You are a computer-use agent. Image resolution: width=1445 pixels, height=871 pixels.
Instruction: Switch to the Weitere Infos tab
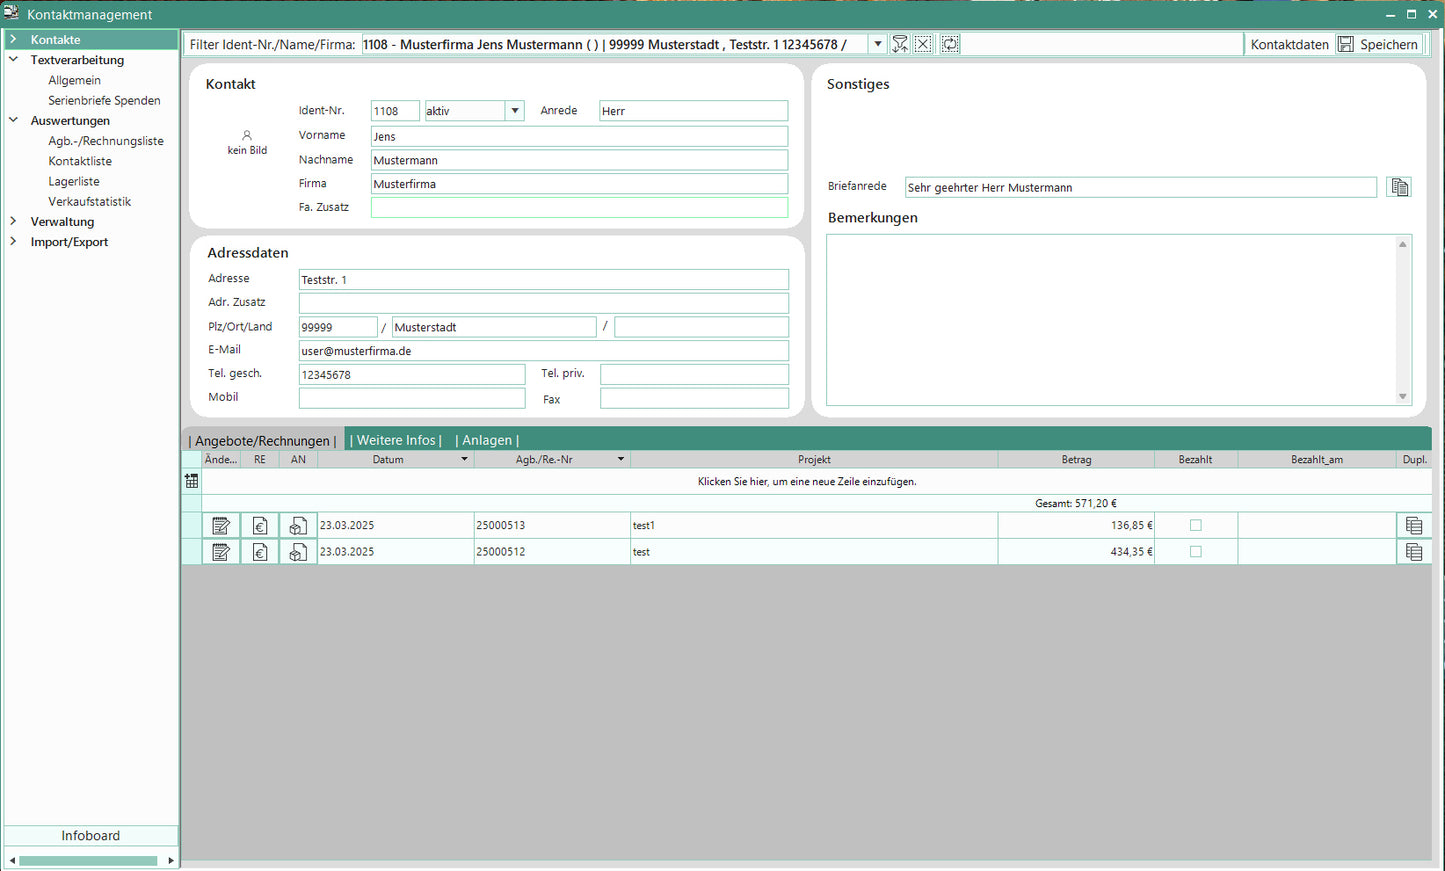coord(396,440)
